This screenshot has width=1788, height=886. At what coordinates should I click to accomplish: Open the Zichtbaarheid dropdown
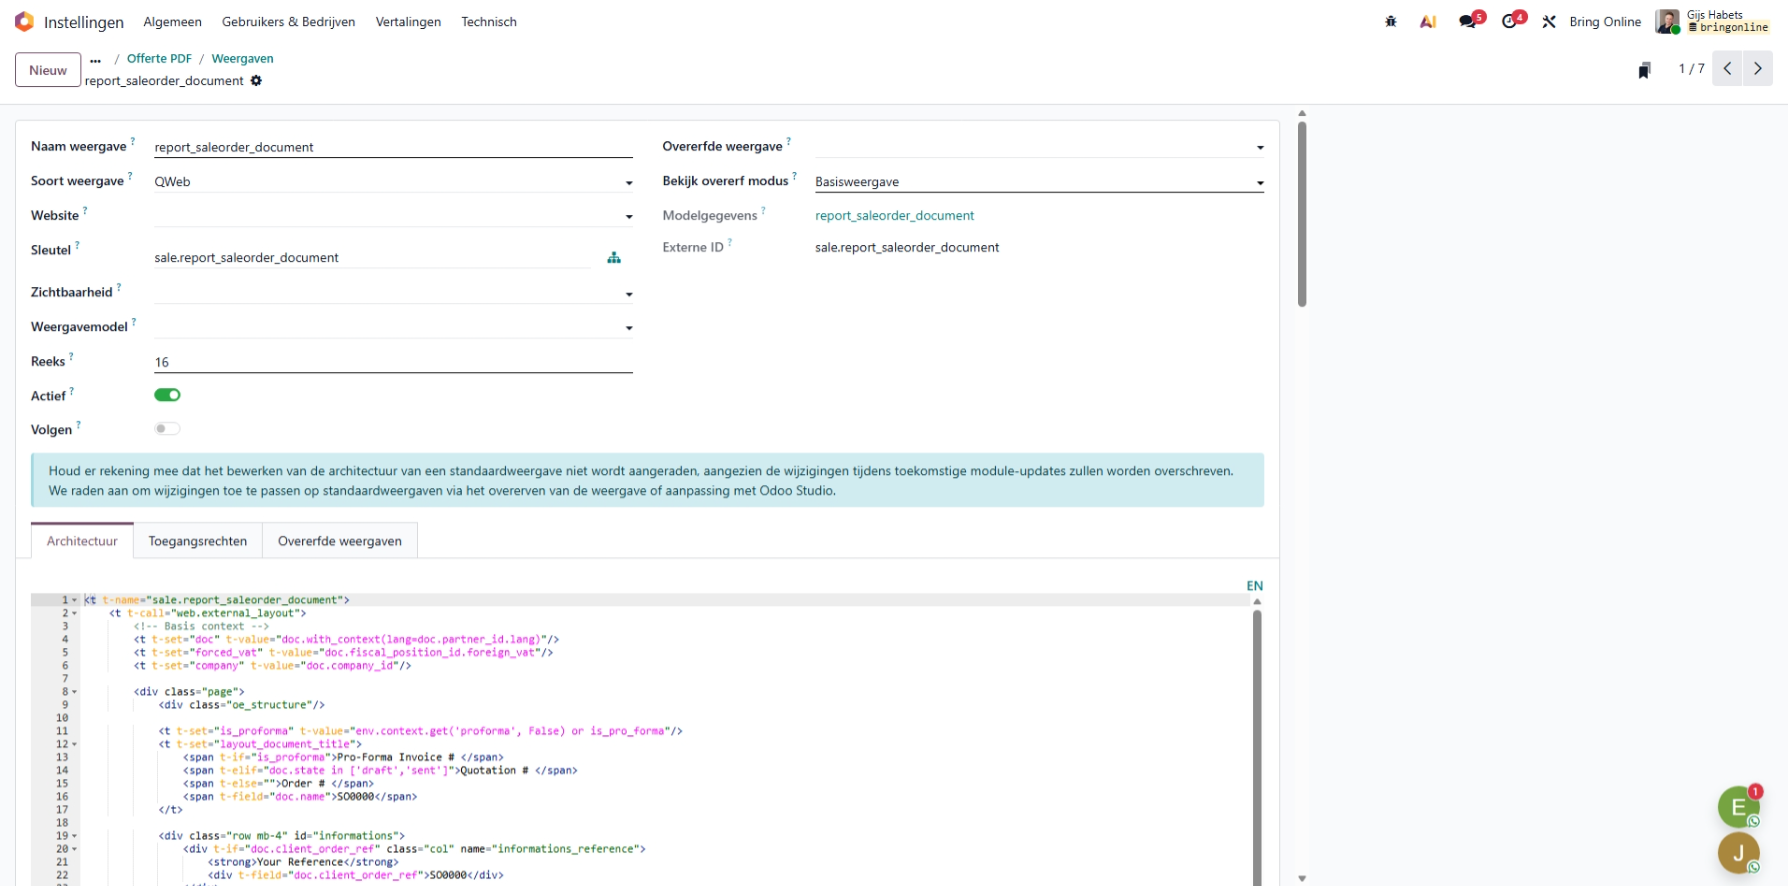(x=392, y=293)
